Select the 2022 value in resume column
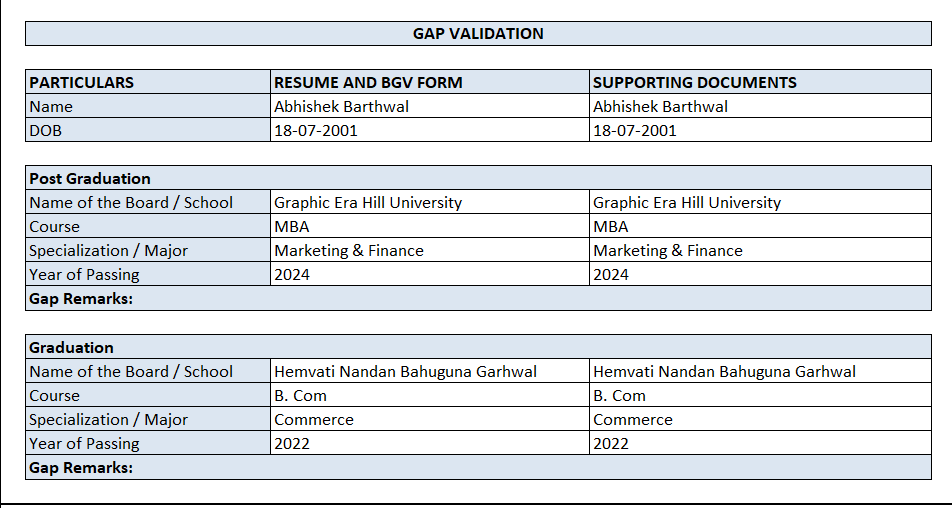This screenshot has height=508, width=952. [430, 444]
